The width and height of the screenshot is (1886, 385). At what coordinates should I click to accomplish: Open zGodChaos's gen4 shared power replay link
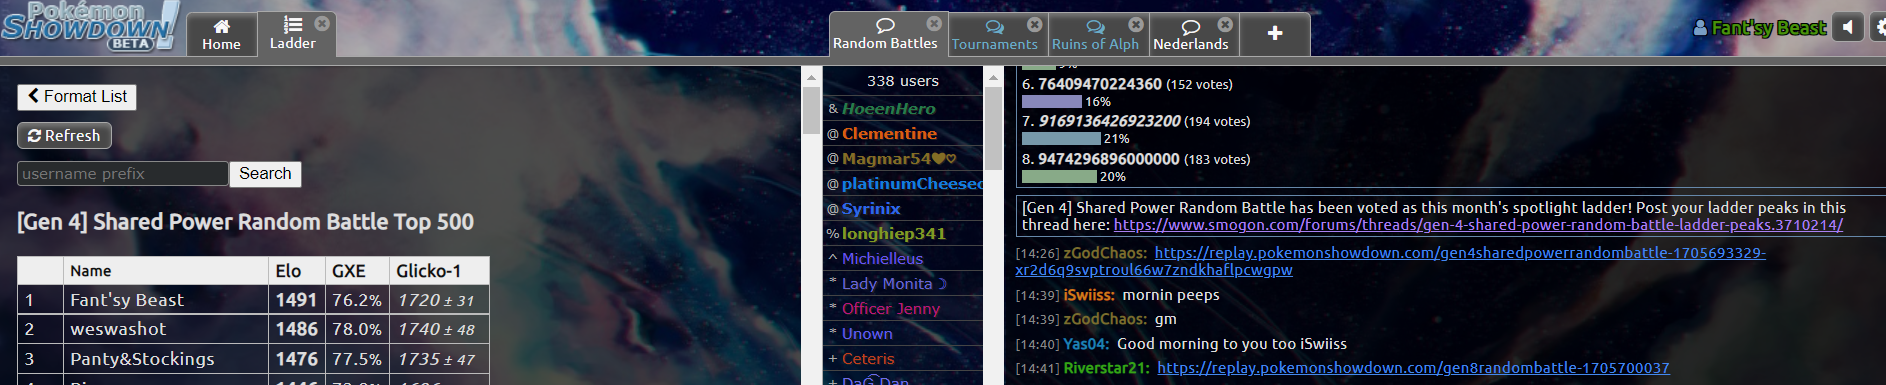pos(1390,262)
